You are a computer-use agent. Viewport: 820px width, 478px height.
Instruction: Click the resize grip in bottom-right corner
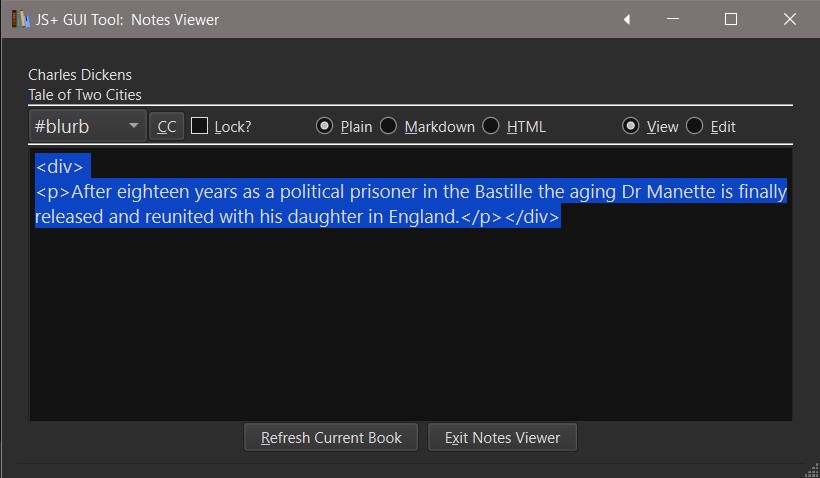811,470
